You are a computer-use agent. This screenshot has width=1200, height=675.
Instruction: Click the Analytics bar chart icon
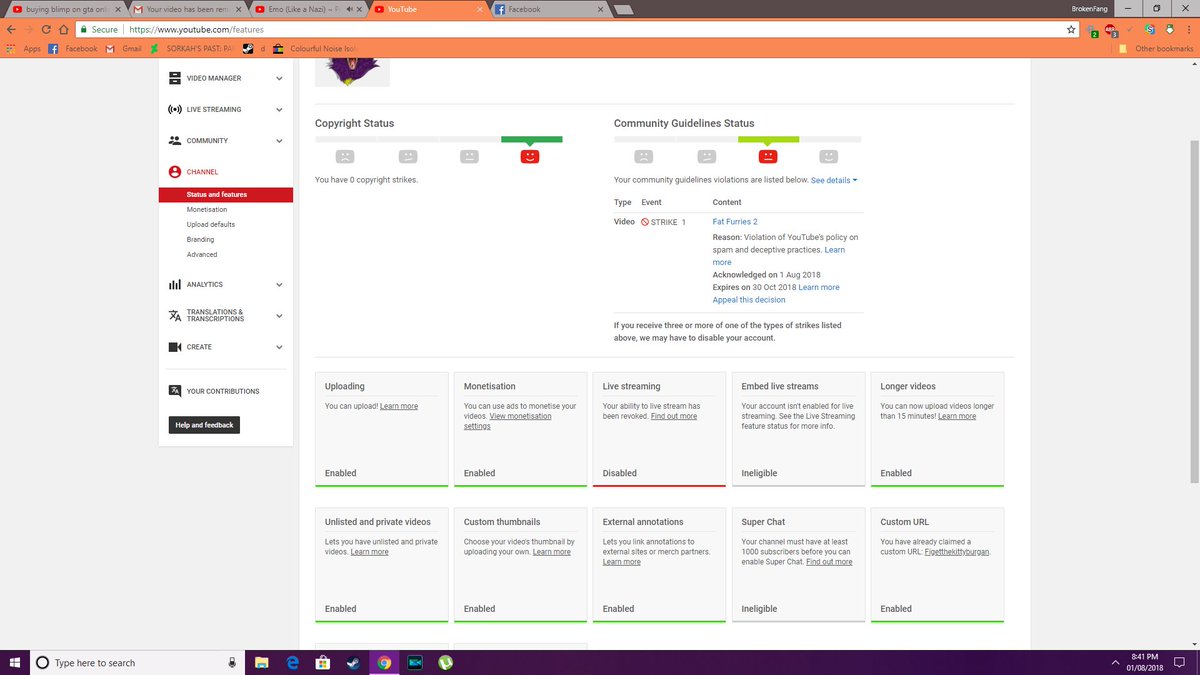tap(175, 285)
